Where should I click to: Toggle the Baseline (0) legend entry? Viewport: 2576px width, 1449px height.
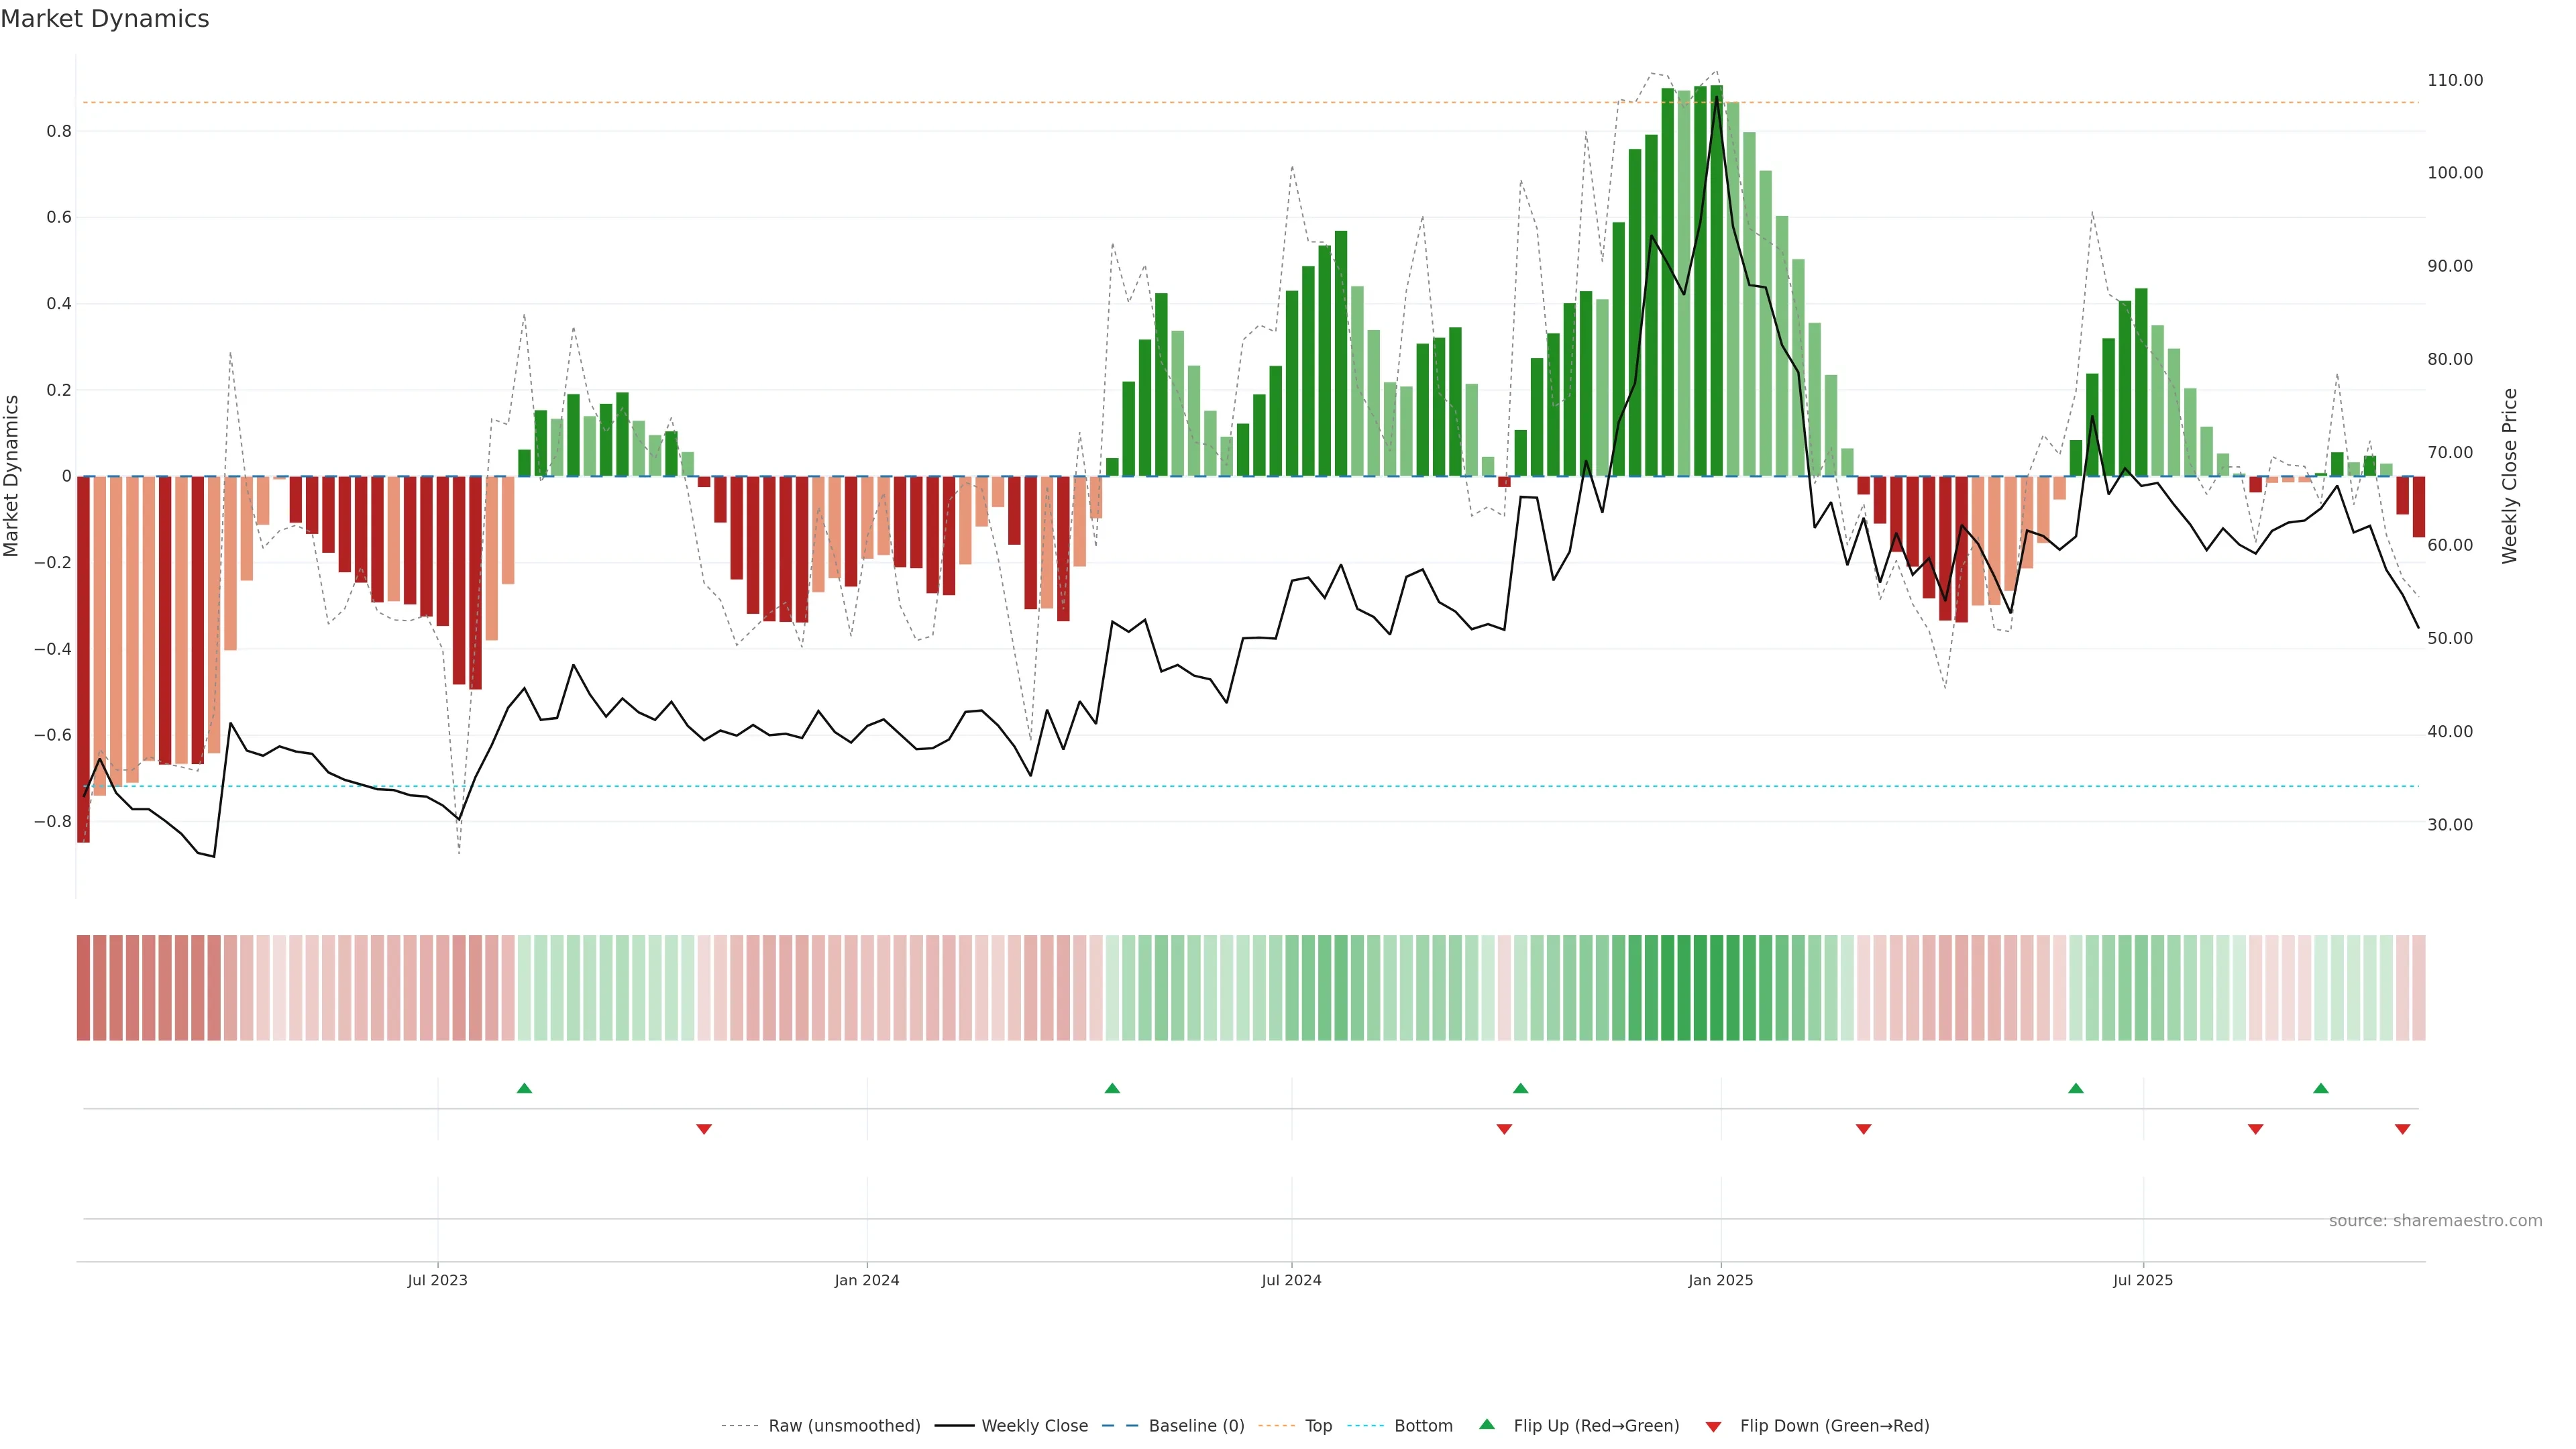(x=1196, y=1426)
